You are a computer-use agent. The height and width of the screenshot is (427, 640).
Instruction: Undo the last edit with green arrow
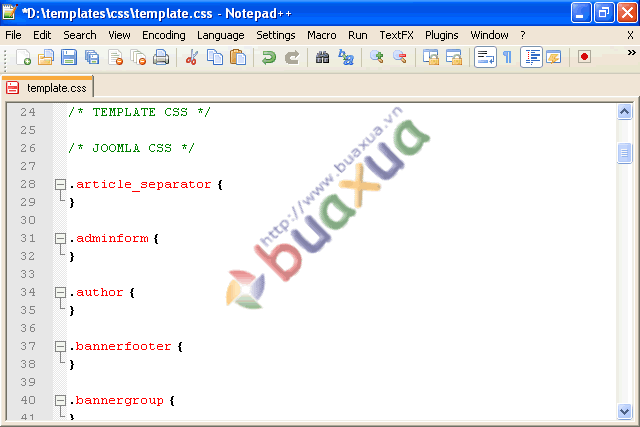tap(269, 57)
